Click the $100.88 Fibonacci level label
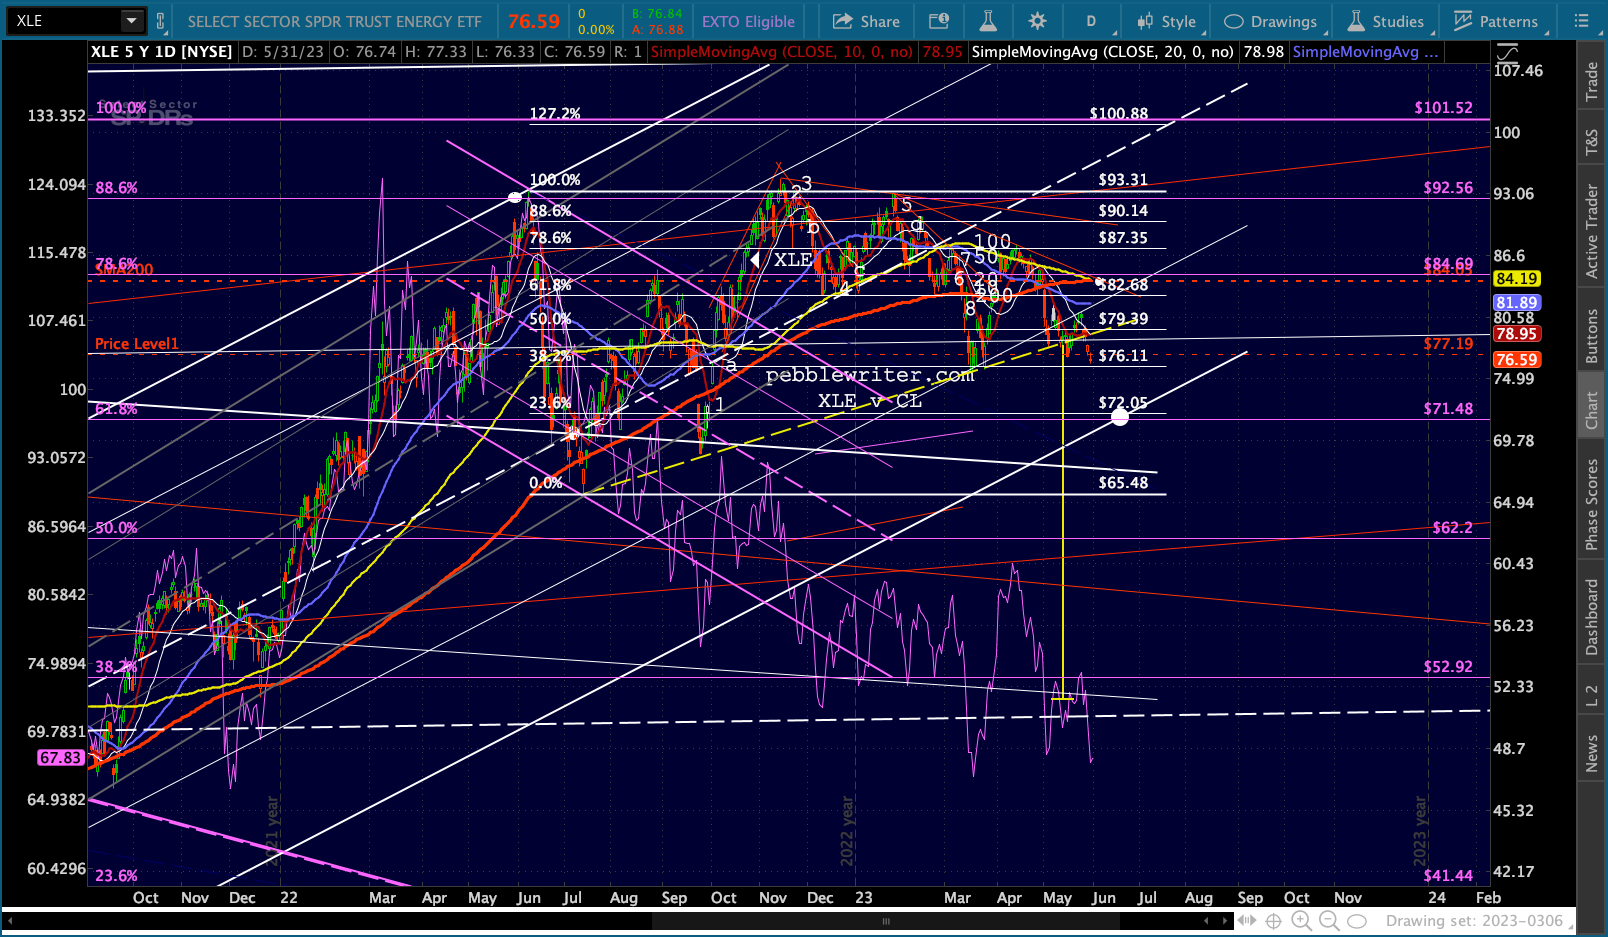Viewport: 1608px width, 937px height. pyautogui.click(x=1119, y=114)
